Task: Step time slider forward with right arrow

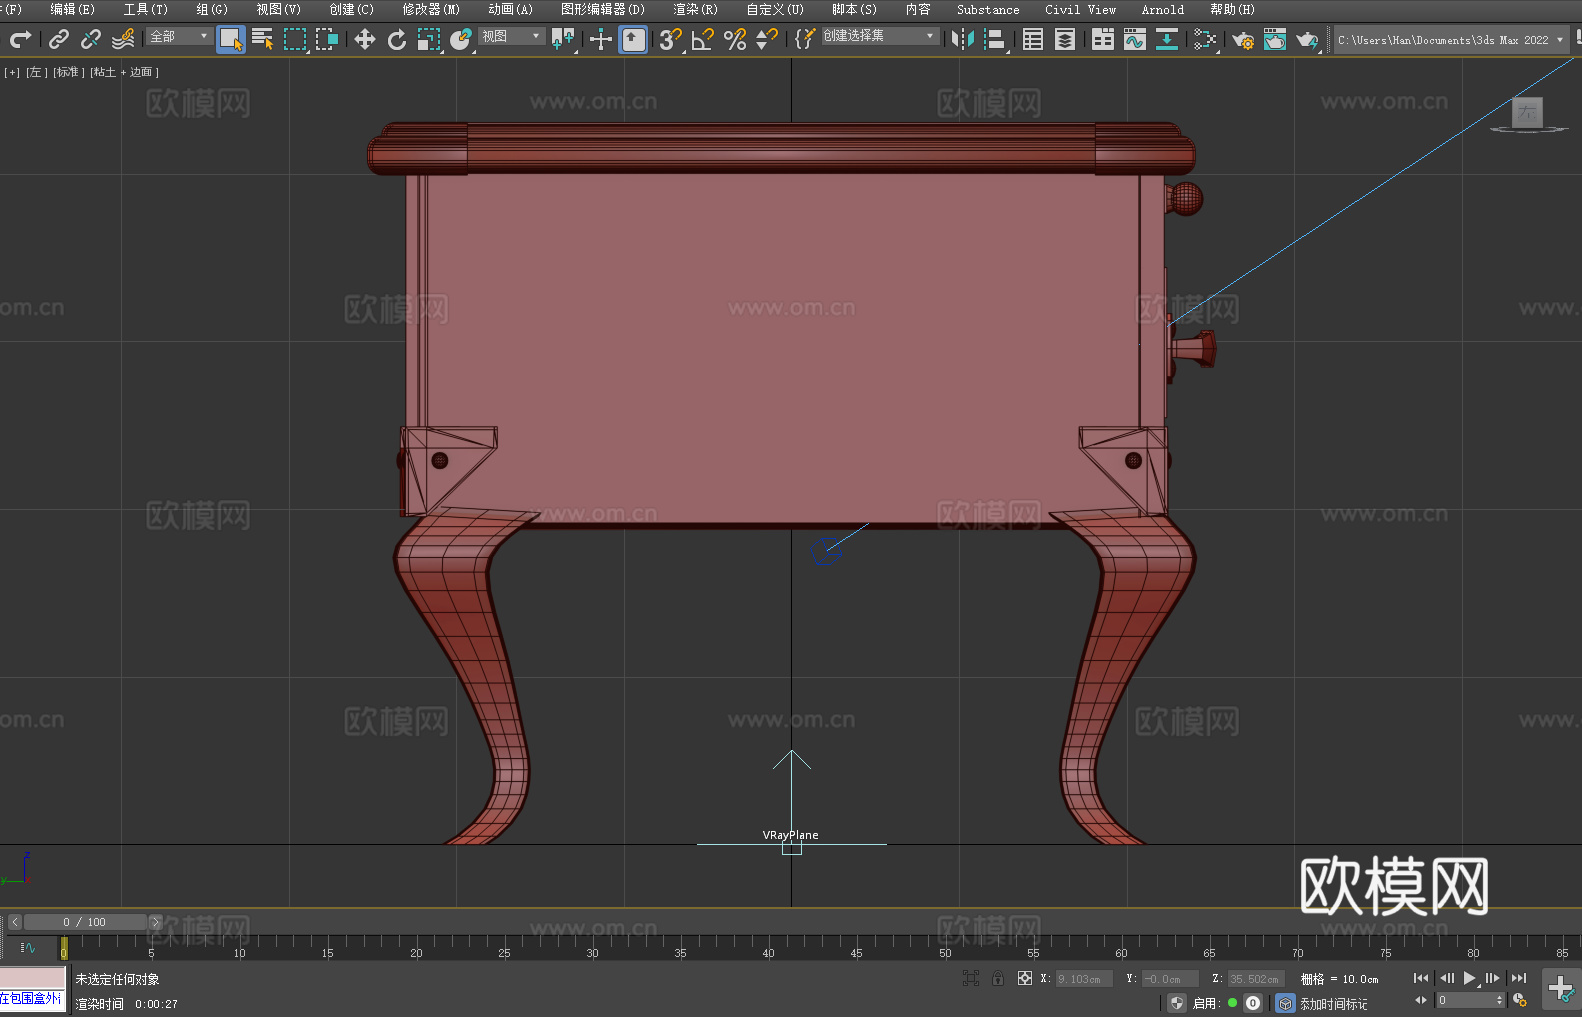Action: 156,922
